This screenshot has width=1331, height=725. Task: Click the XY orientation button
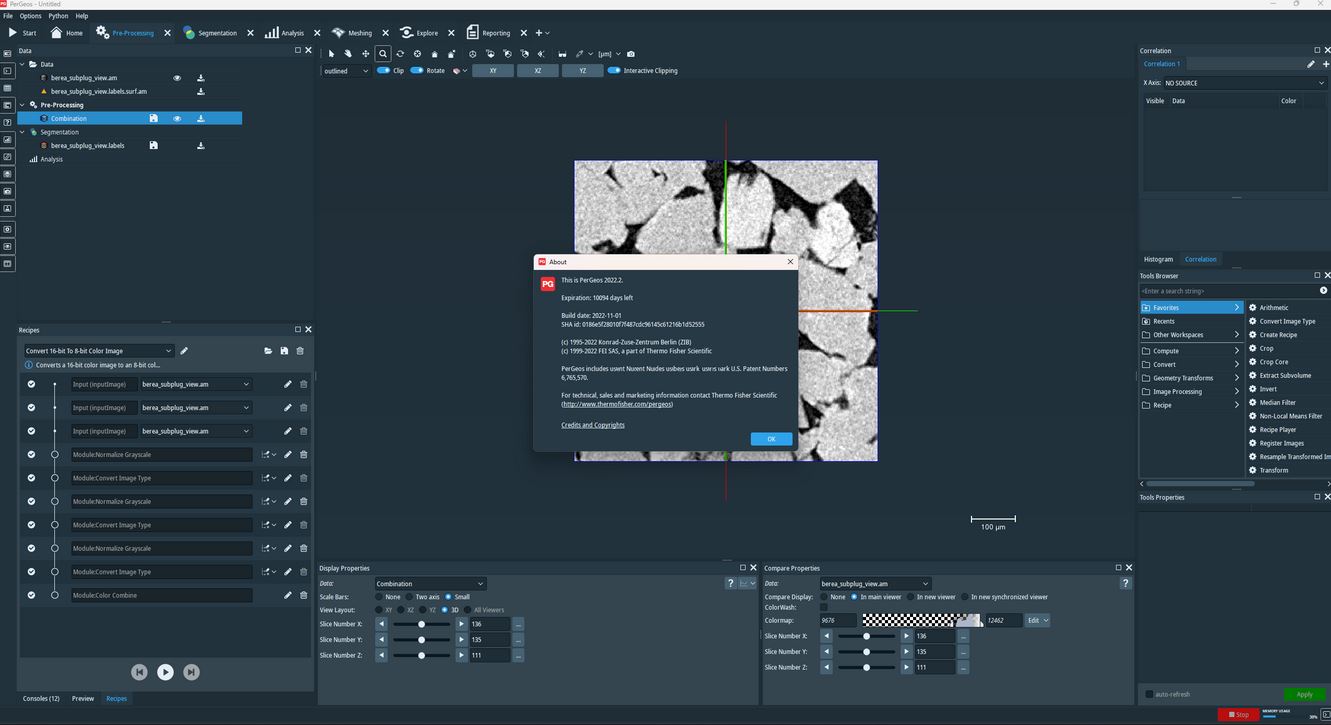pos(493,71)
